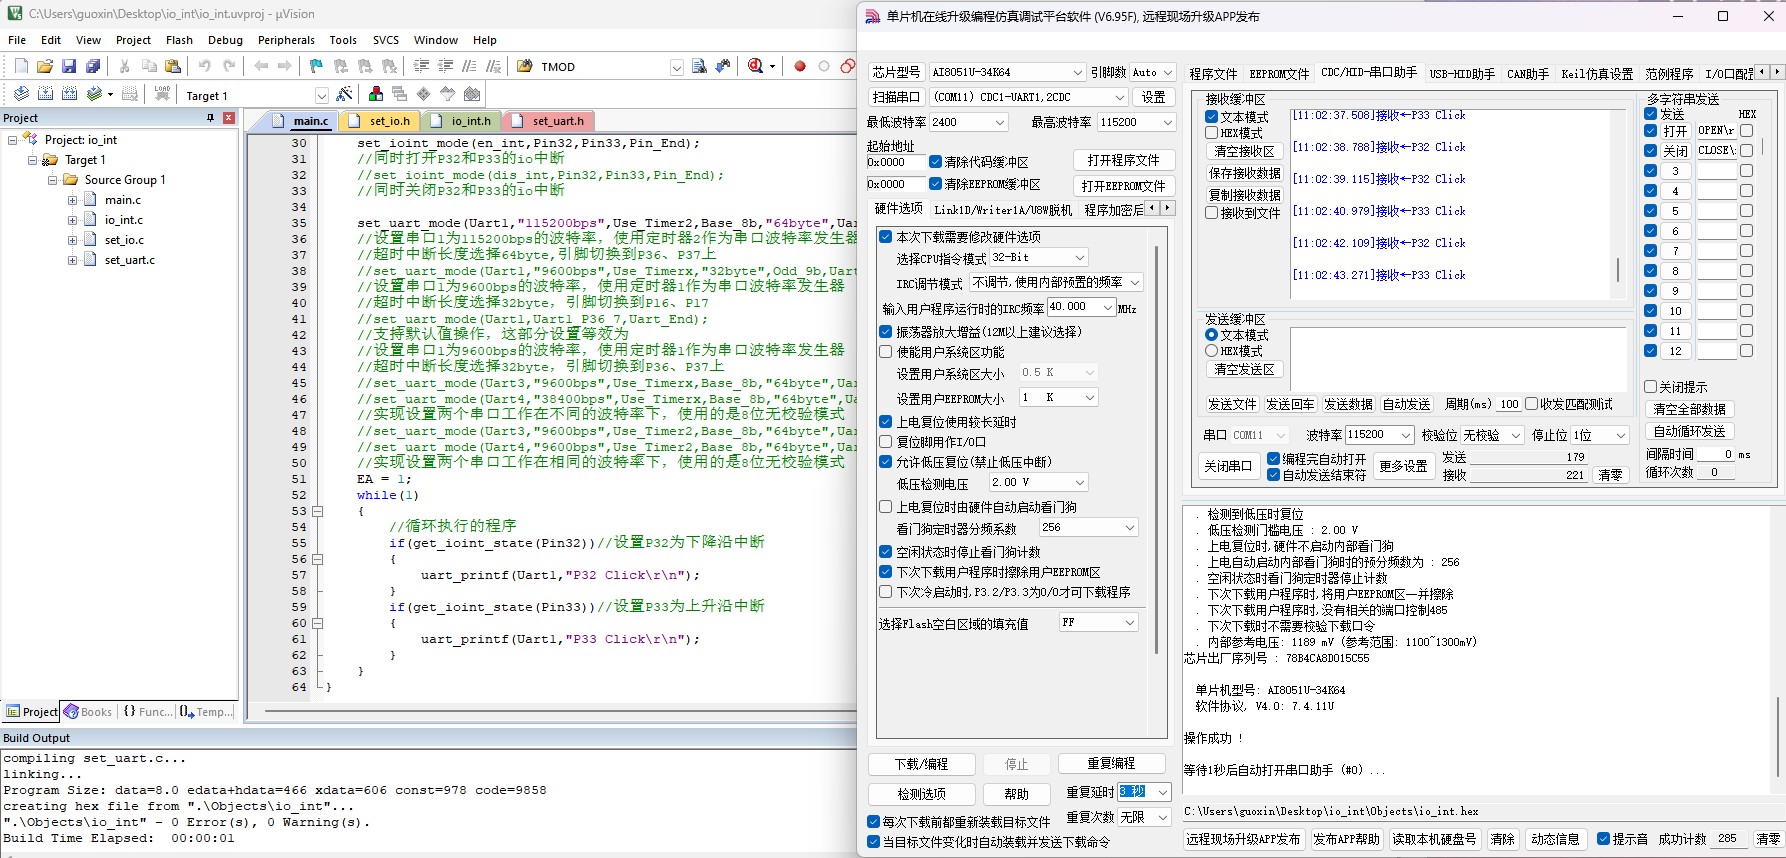Switch to the Keil仿真设置 tab
This screenshot has height=858, width=1786.
pos(1597,74)
